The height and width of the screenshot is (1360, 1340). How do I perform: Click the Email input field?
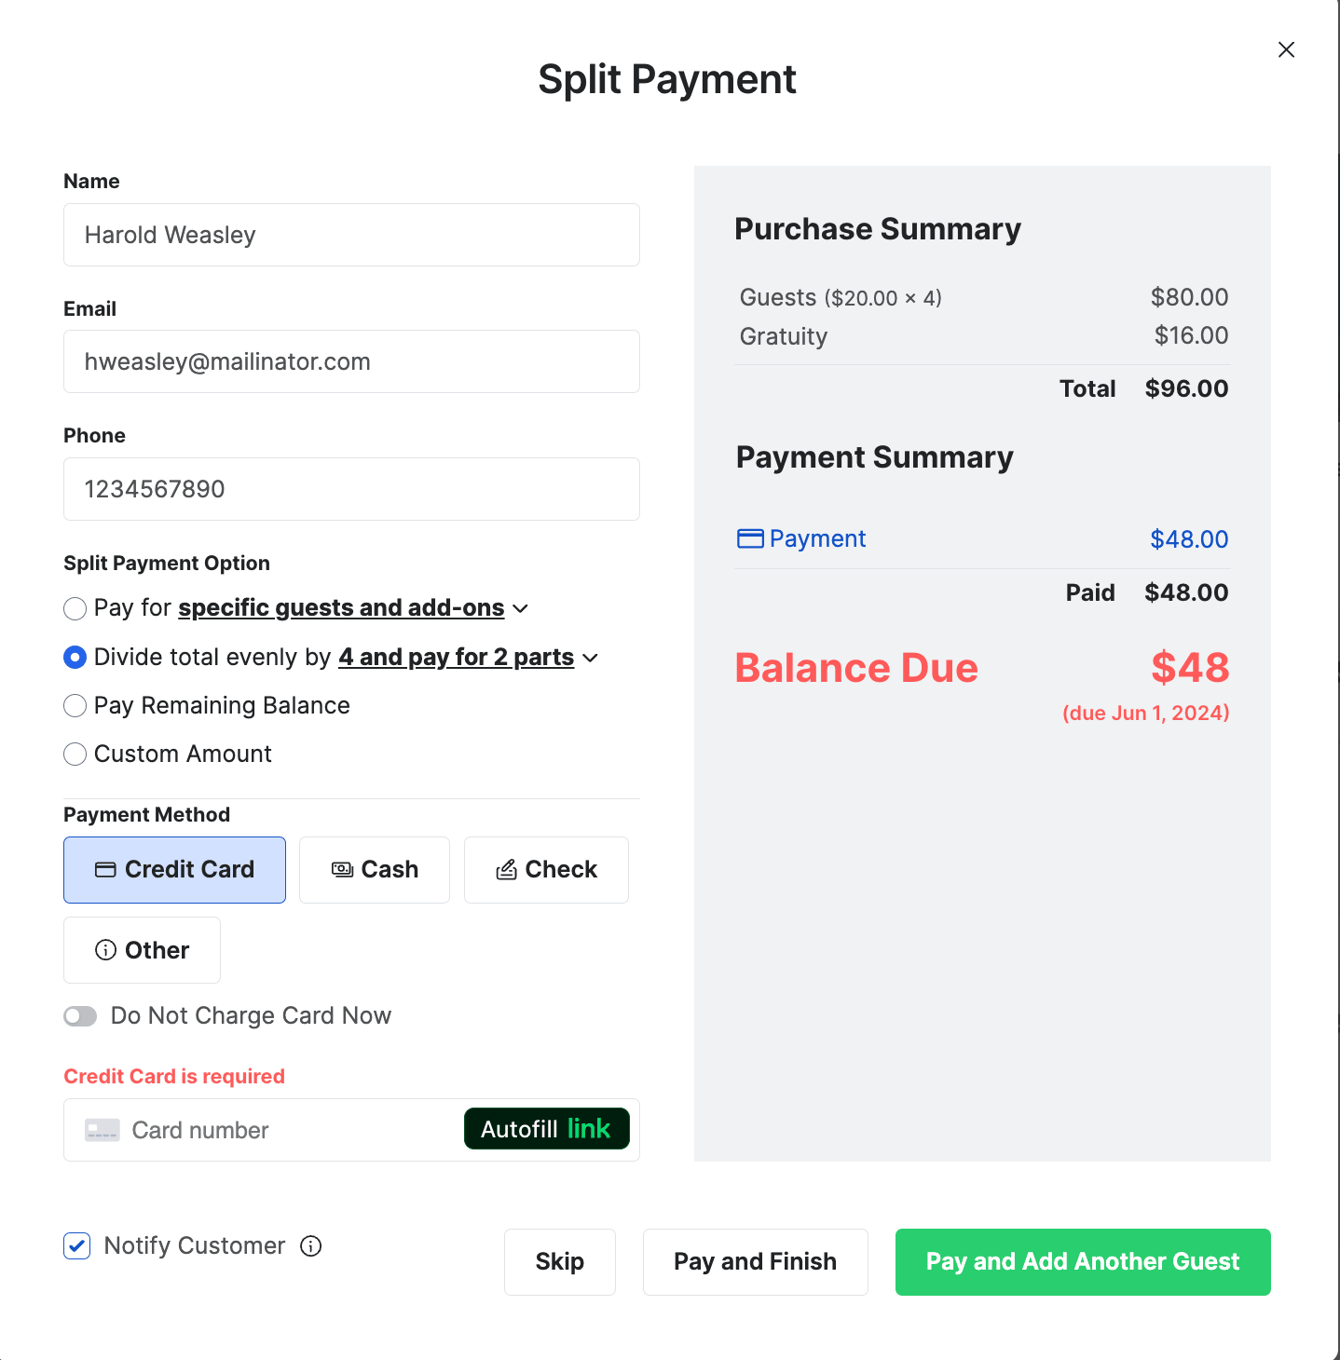(351, 362)
